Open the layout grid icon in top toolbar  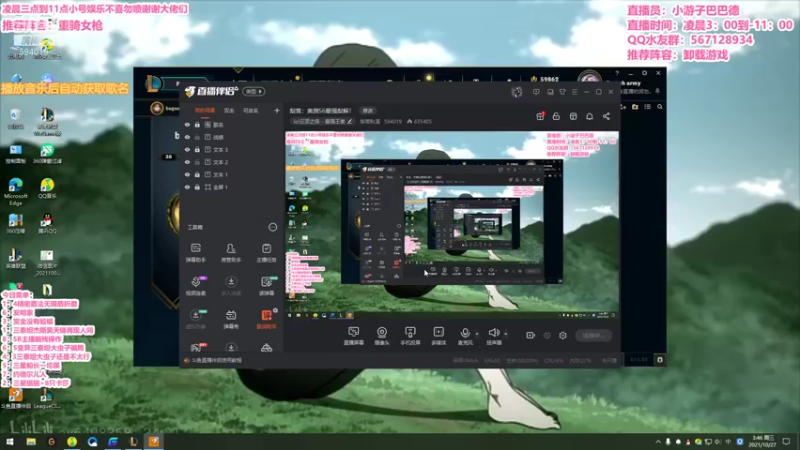coord(573,116)
